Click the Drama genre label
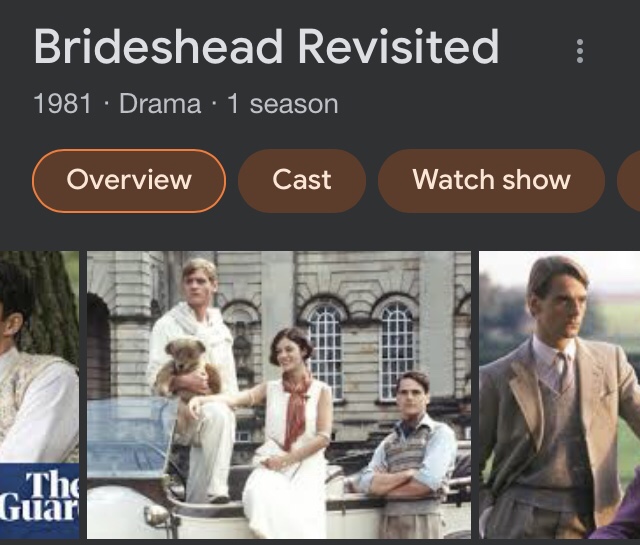640x545 pixels. pos(160,104)
